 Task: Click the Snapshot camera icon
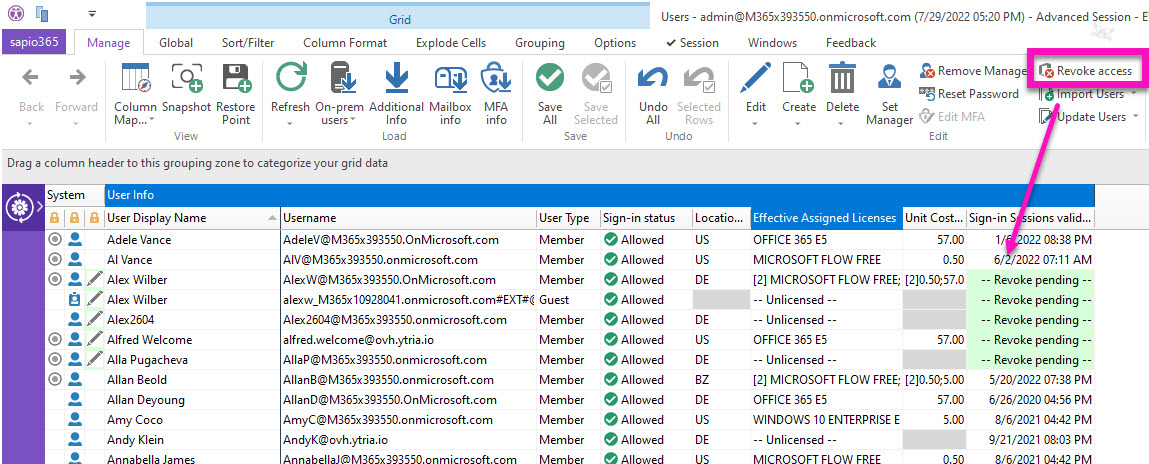coord(186,80)
